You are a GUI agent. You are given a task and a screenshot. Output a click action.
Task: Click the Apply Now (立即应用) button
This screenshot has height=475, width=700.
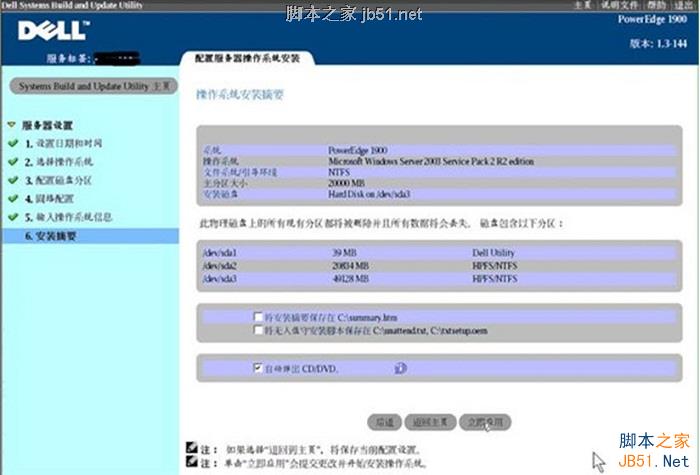point(485,422)
